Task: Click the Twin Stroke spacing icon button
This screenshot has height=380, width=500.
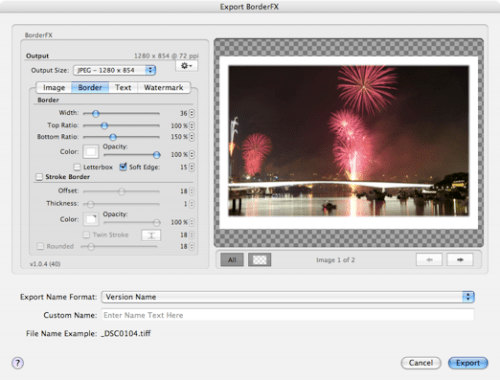Action: (x=151, y=235)
